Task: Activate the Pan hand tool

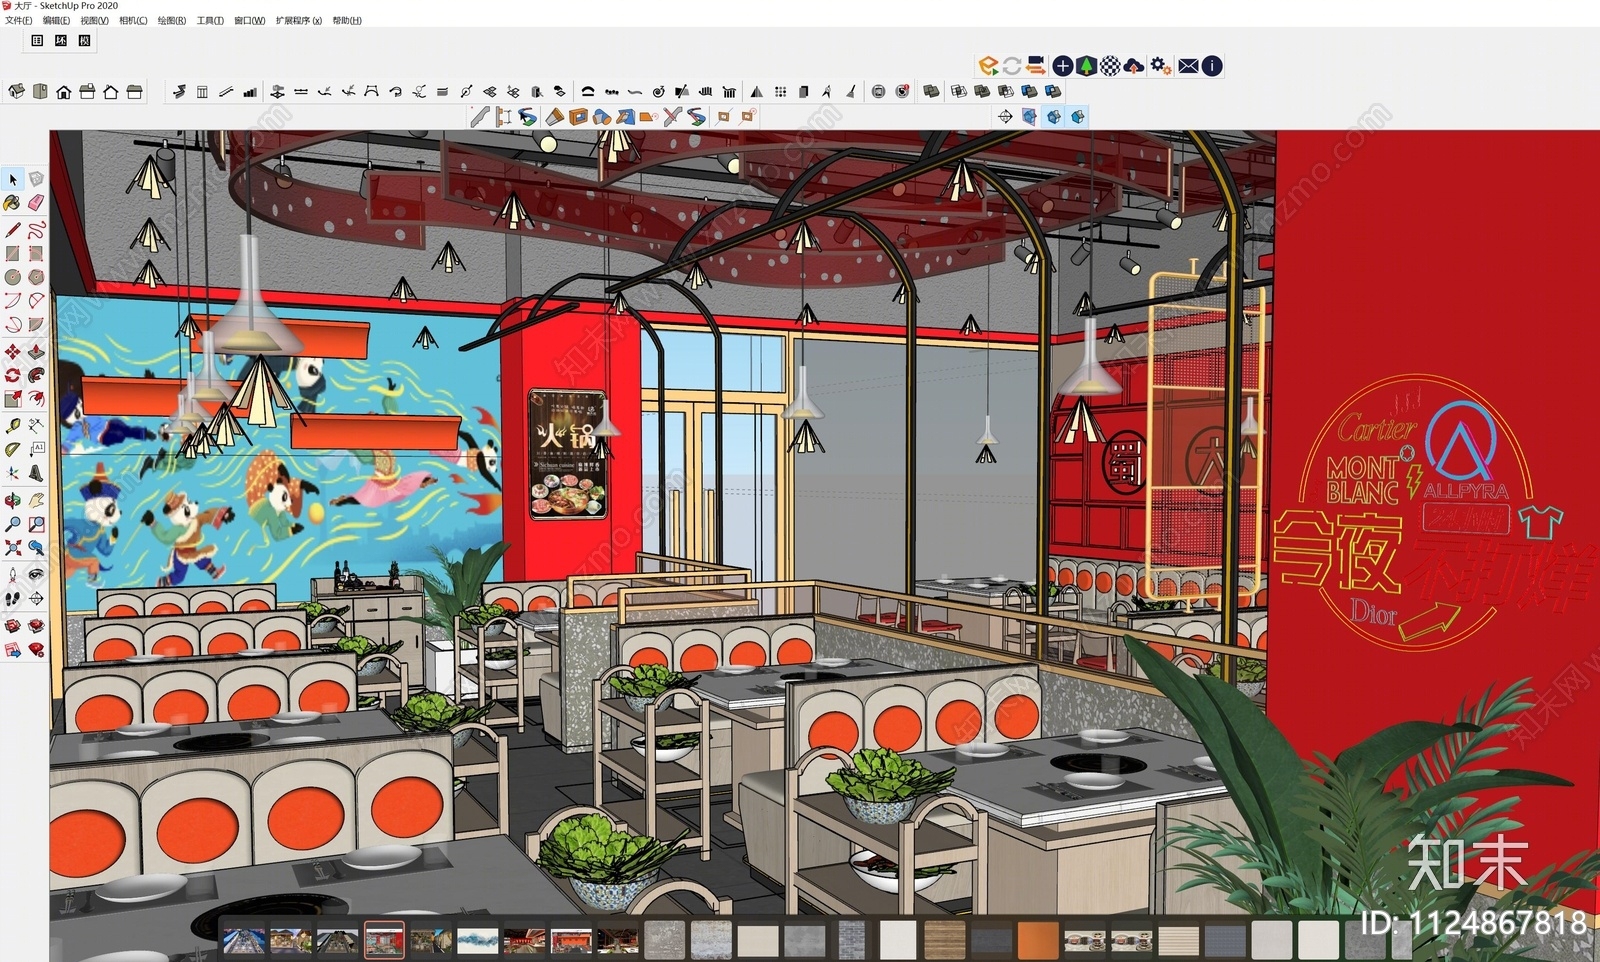Action: [x=36, y=500]
